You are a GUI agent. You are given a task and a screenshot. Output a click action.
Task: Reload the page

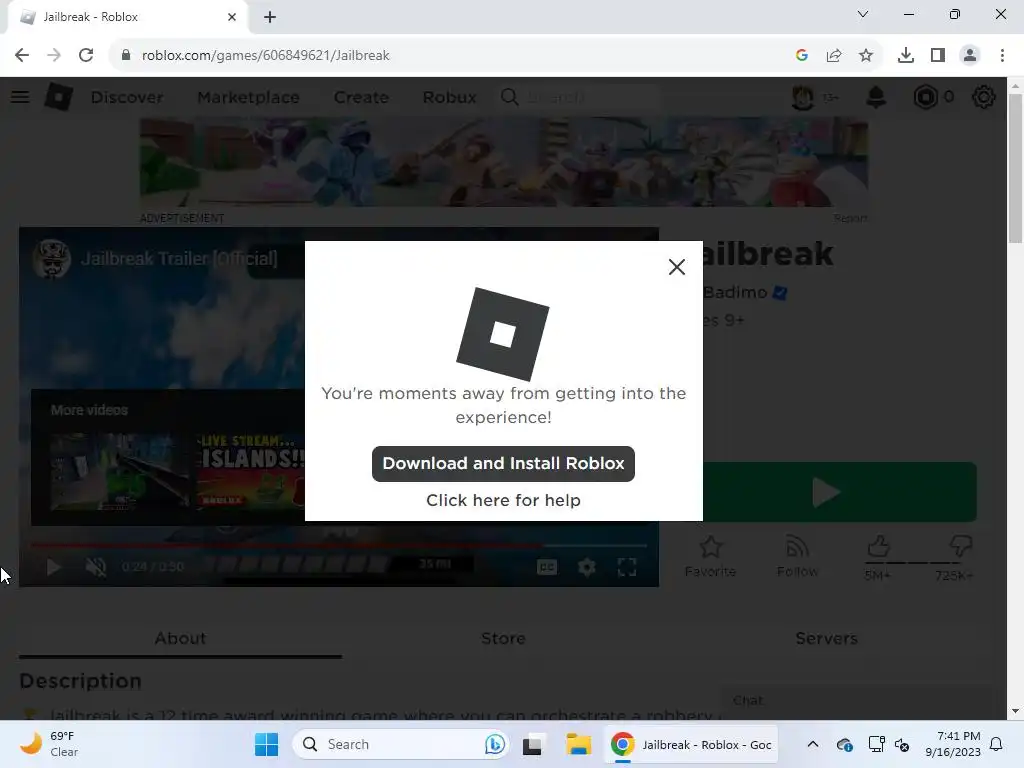[86, 55]
